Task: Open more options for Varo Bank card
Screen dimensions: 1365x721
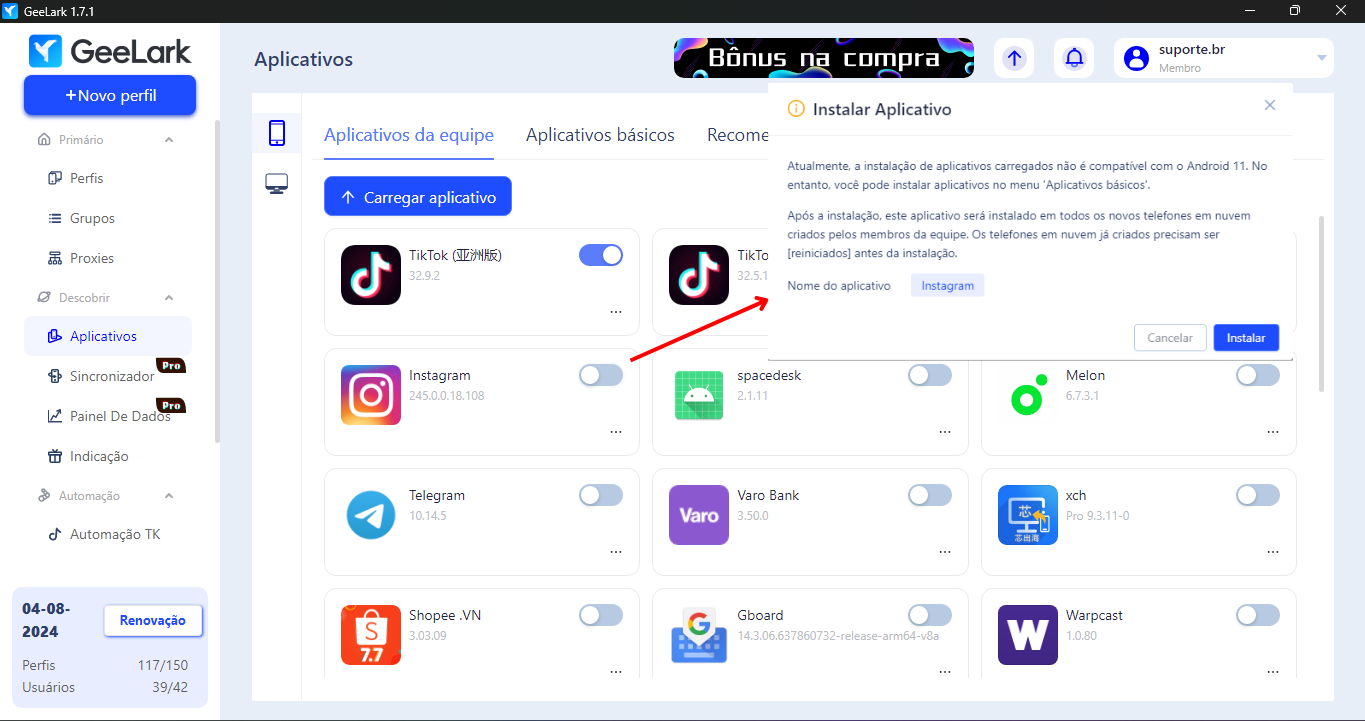Action: point(945,552)
